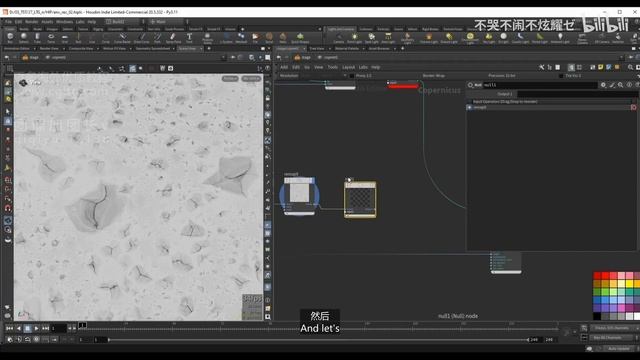Toggle the real-time playback button
The height and width of the screenshot is (360, 640).
pyautogui.click(x=10, y=339)
